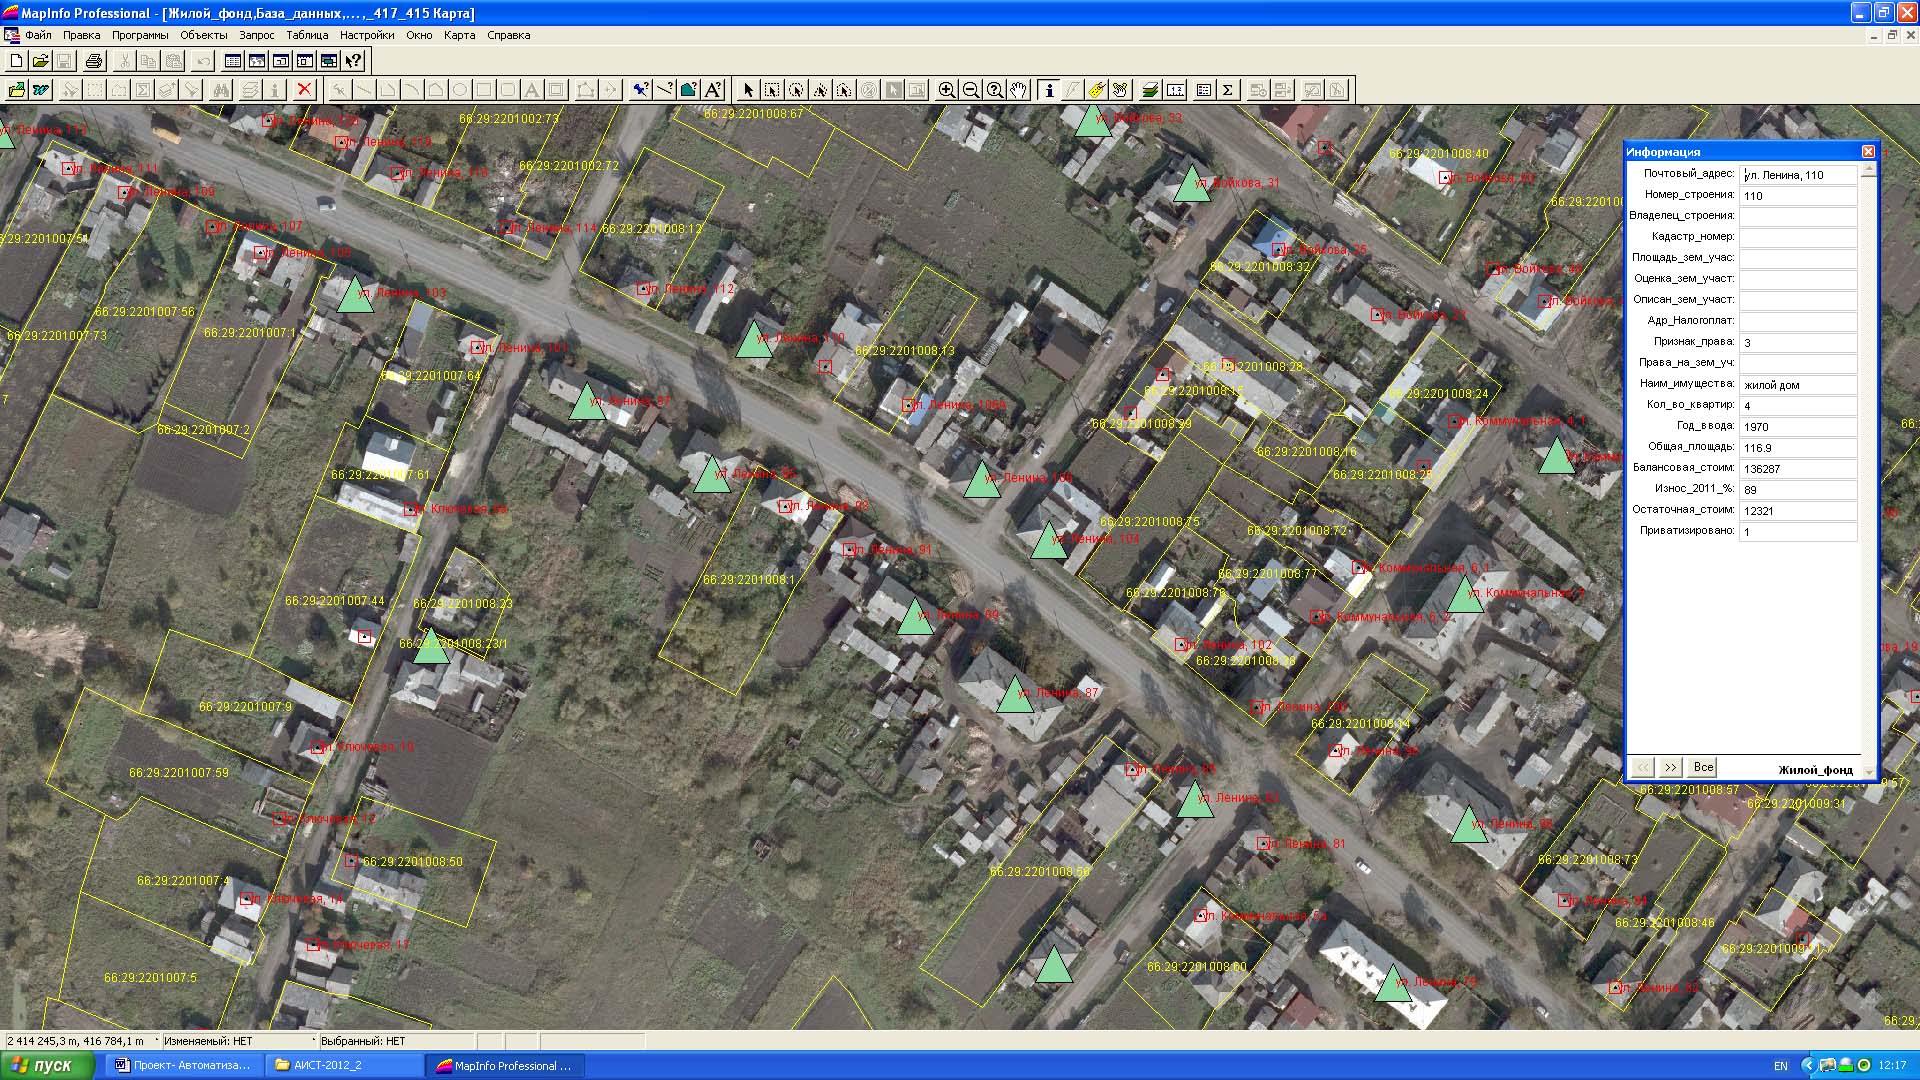Image resolution: width=1920 pixels, height=1080 pixels.
Task: Click the Почтовый_адрес value field
Action: 1798,175
